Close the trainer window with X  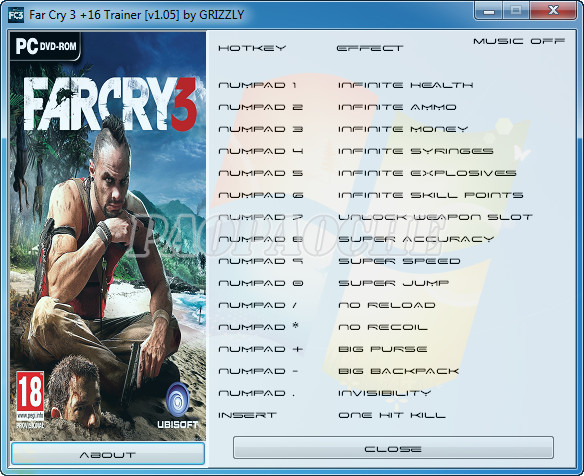click(553, 10)
